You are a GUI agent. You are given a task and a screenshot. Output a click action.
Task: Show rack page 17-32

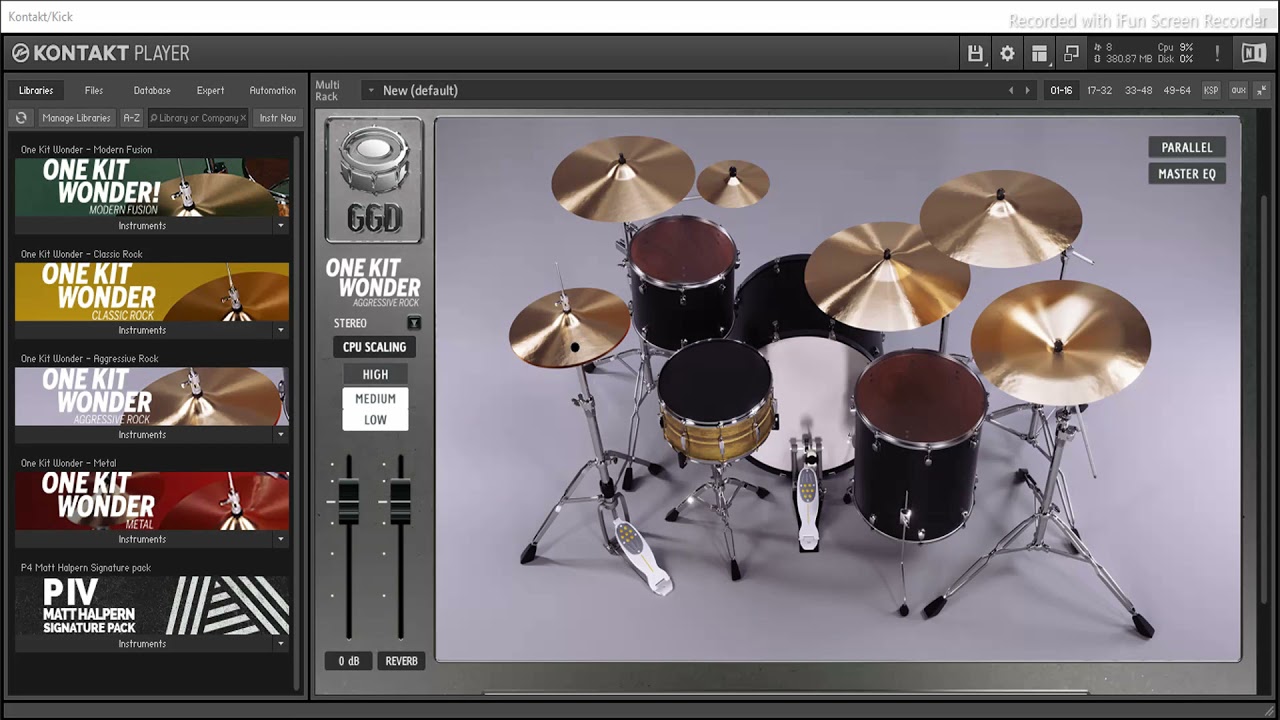(1099, 90)
